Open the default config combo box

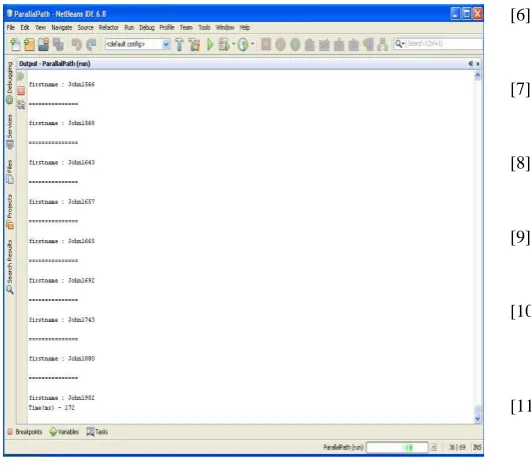(x=137, y=44)
